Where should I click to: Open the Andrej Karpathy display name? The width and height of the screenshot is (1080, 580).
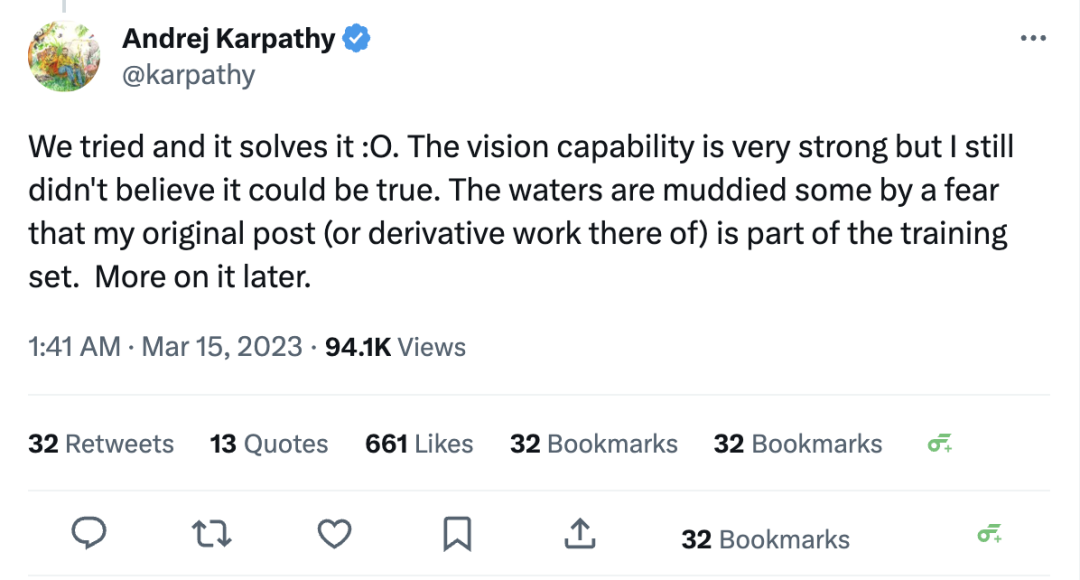tap(228, 39)
